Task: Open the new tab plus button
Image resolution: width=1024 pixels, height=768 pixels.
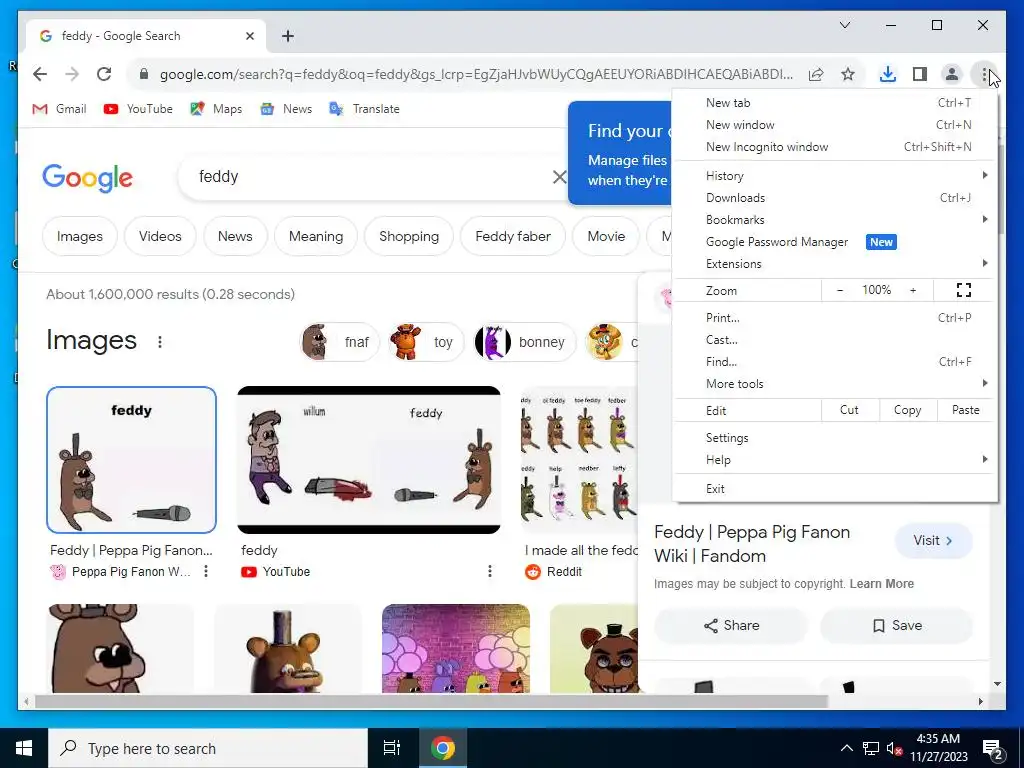Action: click(288, 36)
